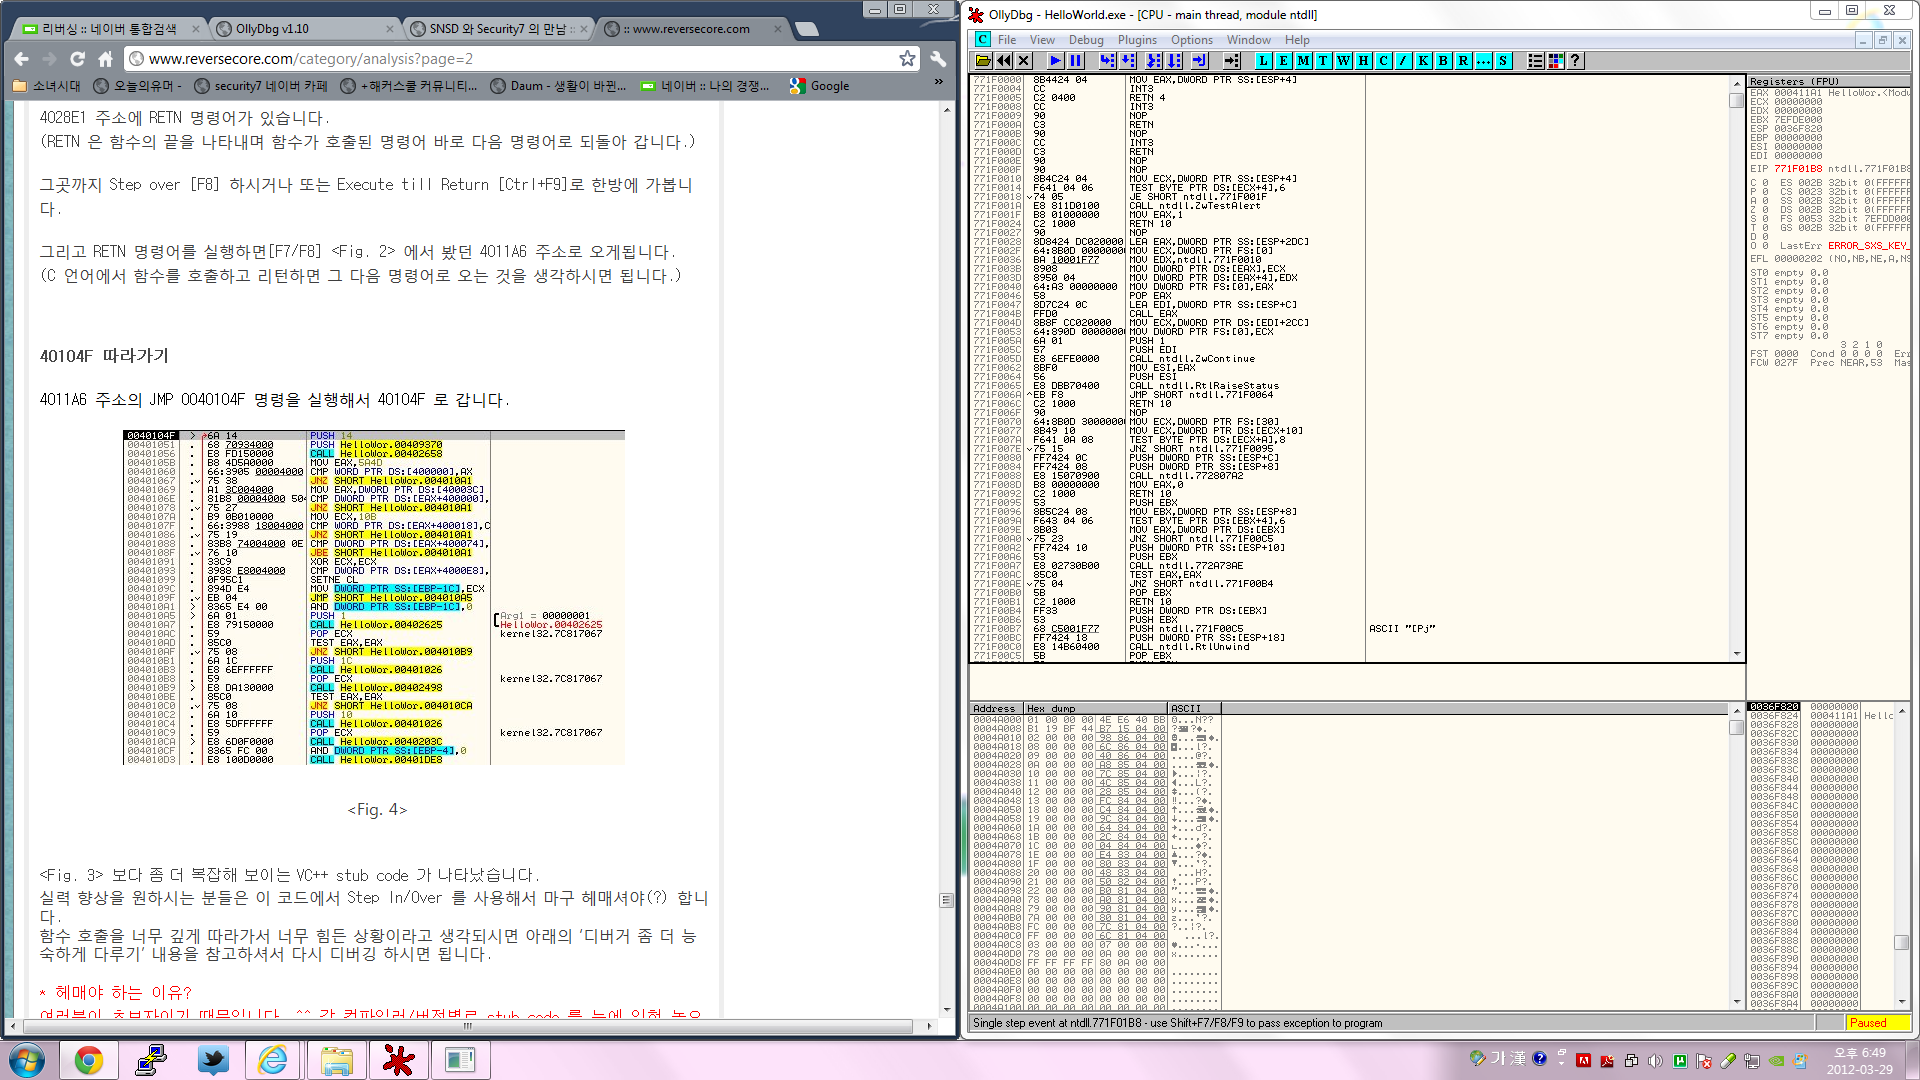
Task: Click the Step over toolbar icon
Action: click(1127, 61)
